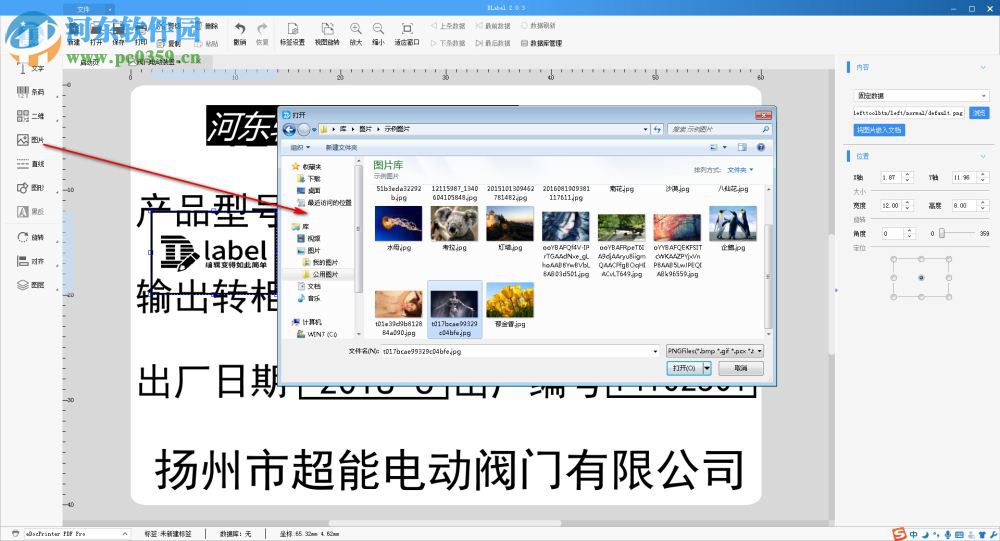The image size is (1000, 541).
Task: Click the blue 浏览 browse button
Action: (979, 113)
